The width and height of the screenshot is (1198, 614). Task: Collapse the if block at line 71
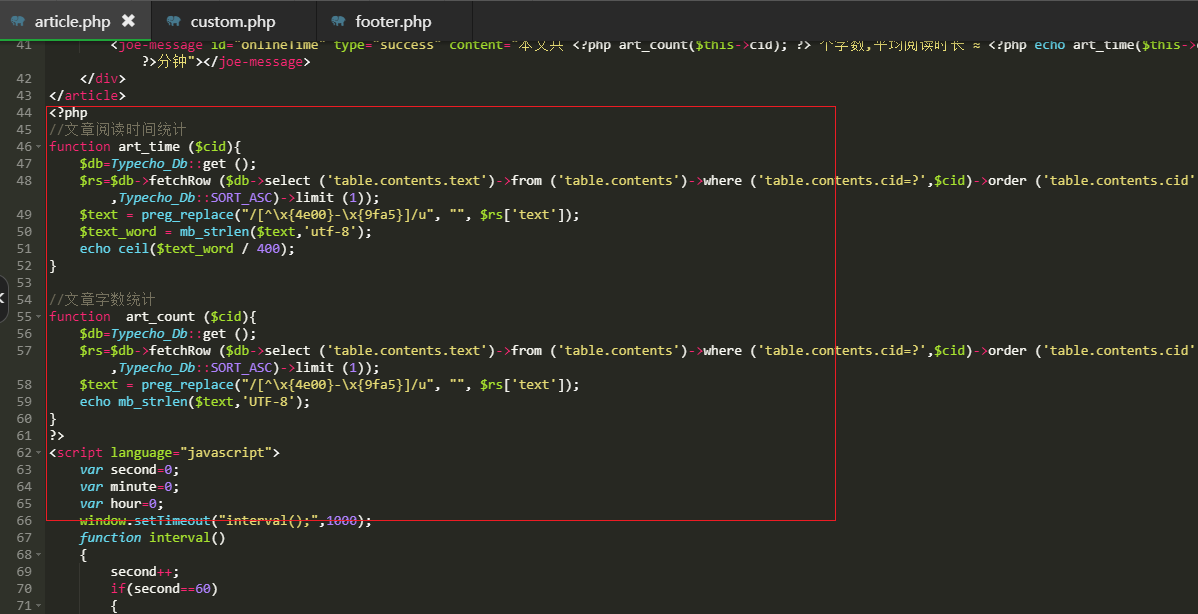click(39, 606)
